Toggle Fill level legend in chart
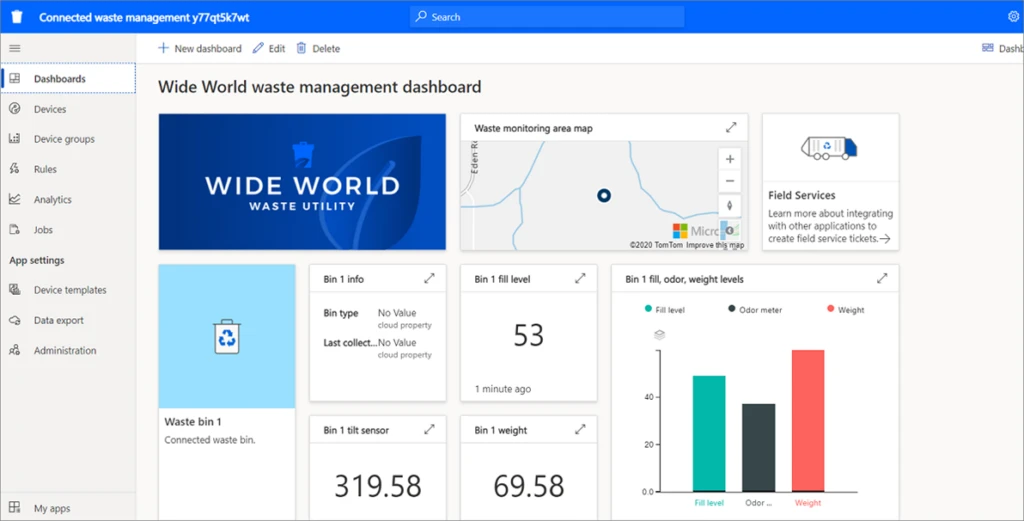 point(665,309)
